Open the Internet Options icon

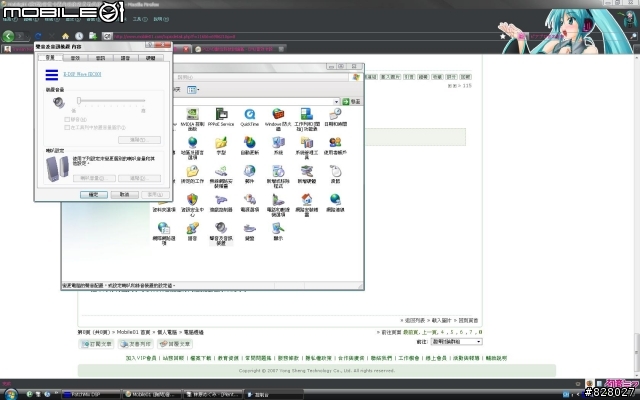[x=164, y=233]
